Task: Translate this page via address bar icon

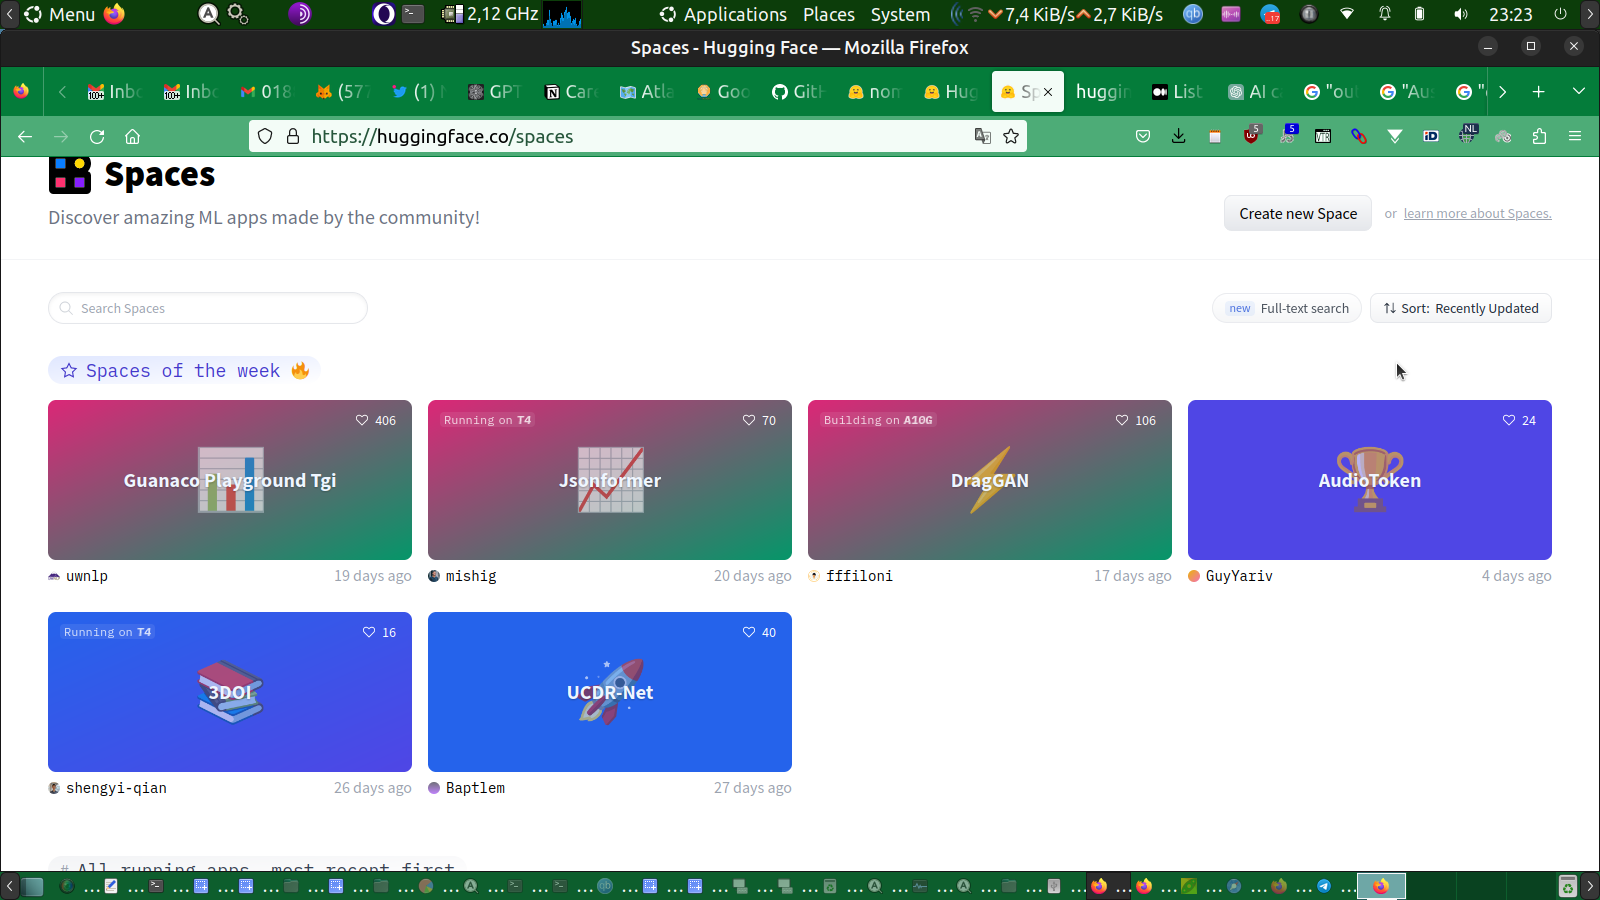Action: pos(983,136)
